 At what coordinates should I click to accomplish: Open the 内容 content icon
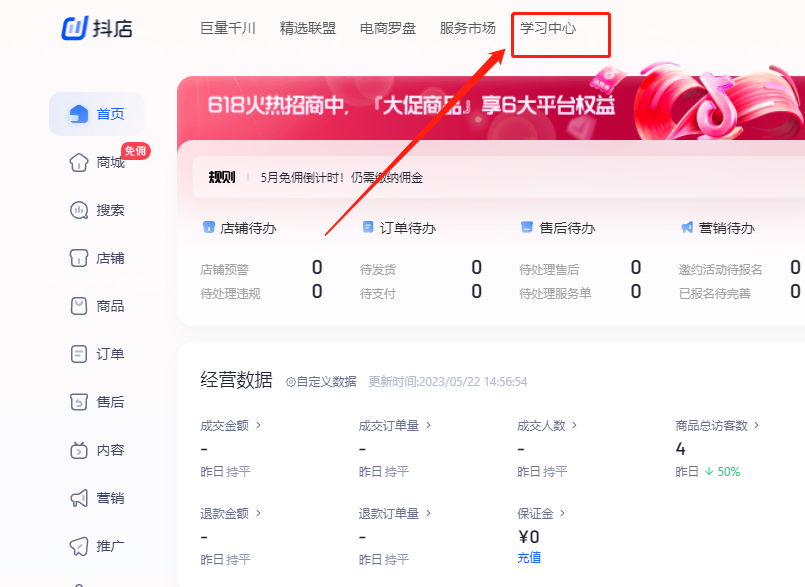tap(79, 450)
